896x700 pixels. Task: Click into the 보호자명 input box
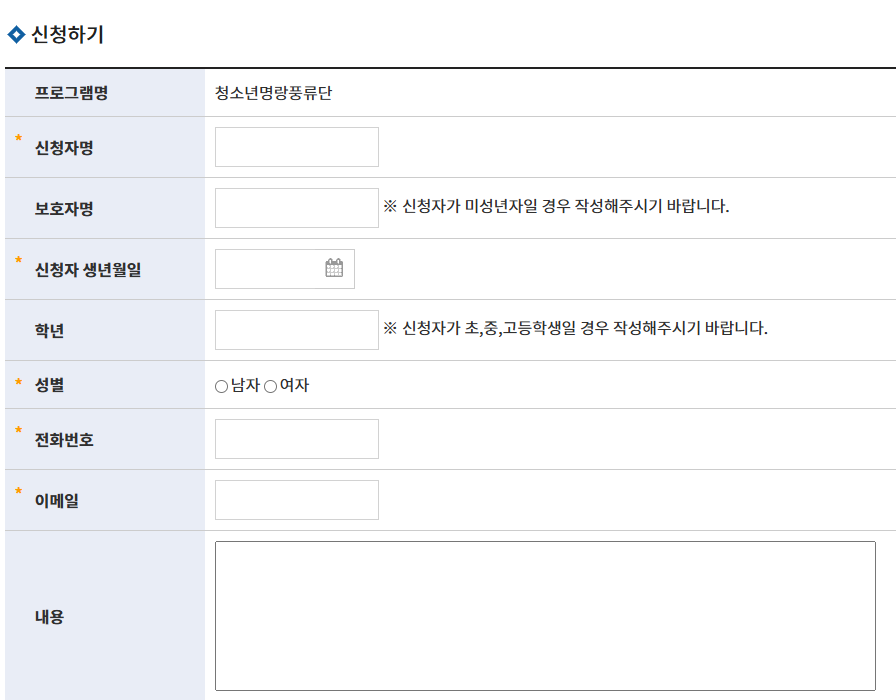[297, 208]
